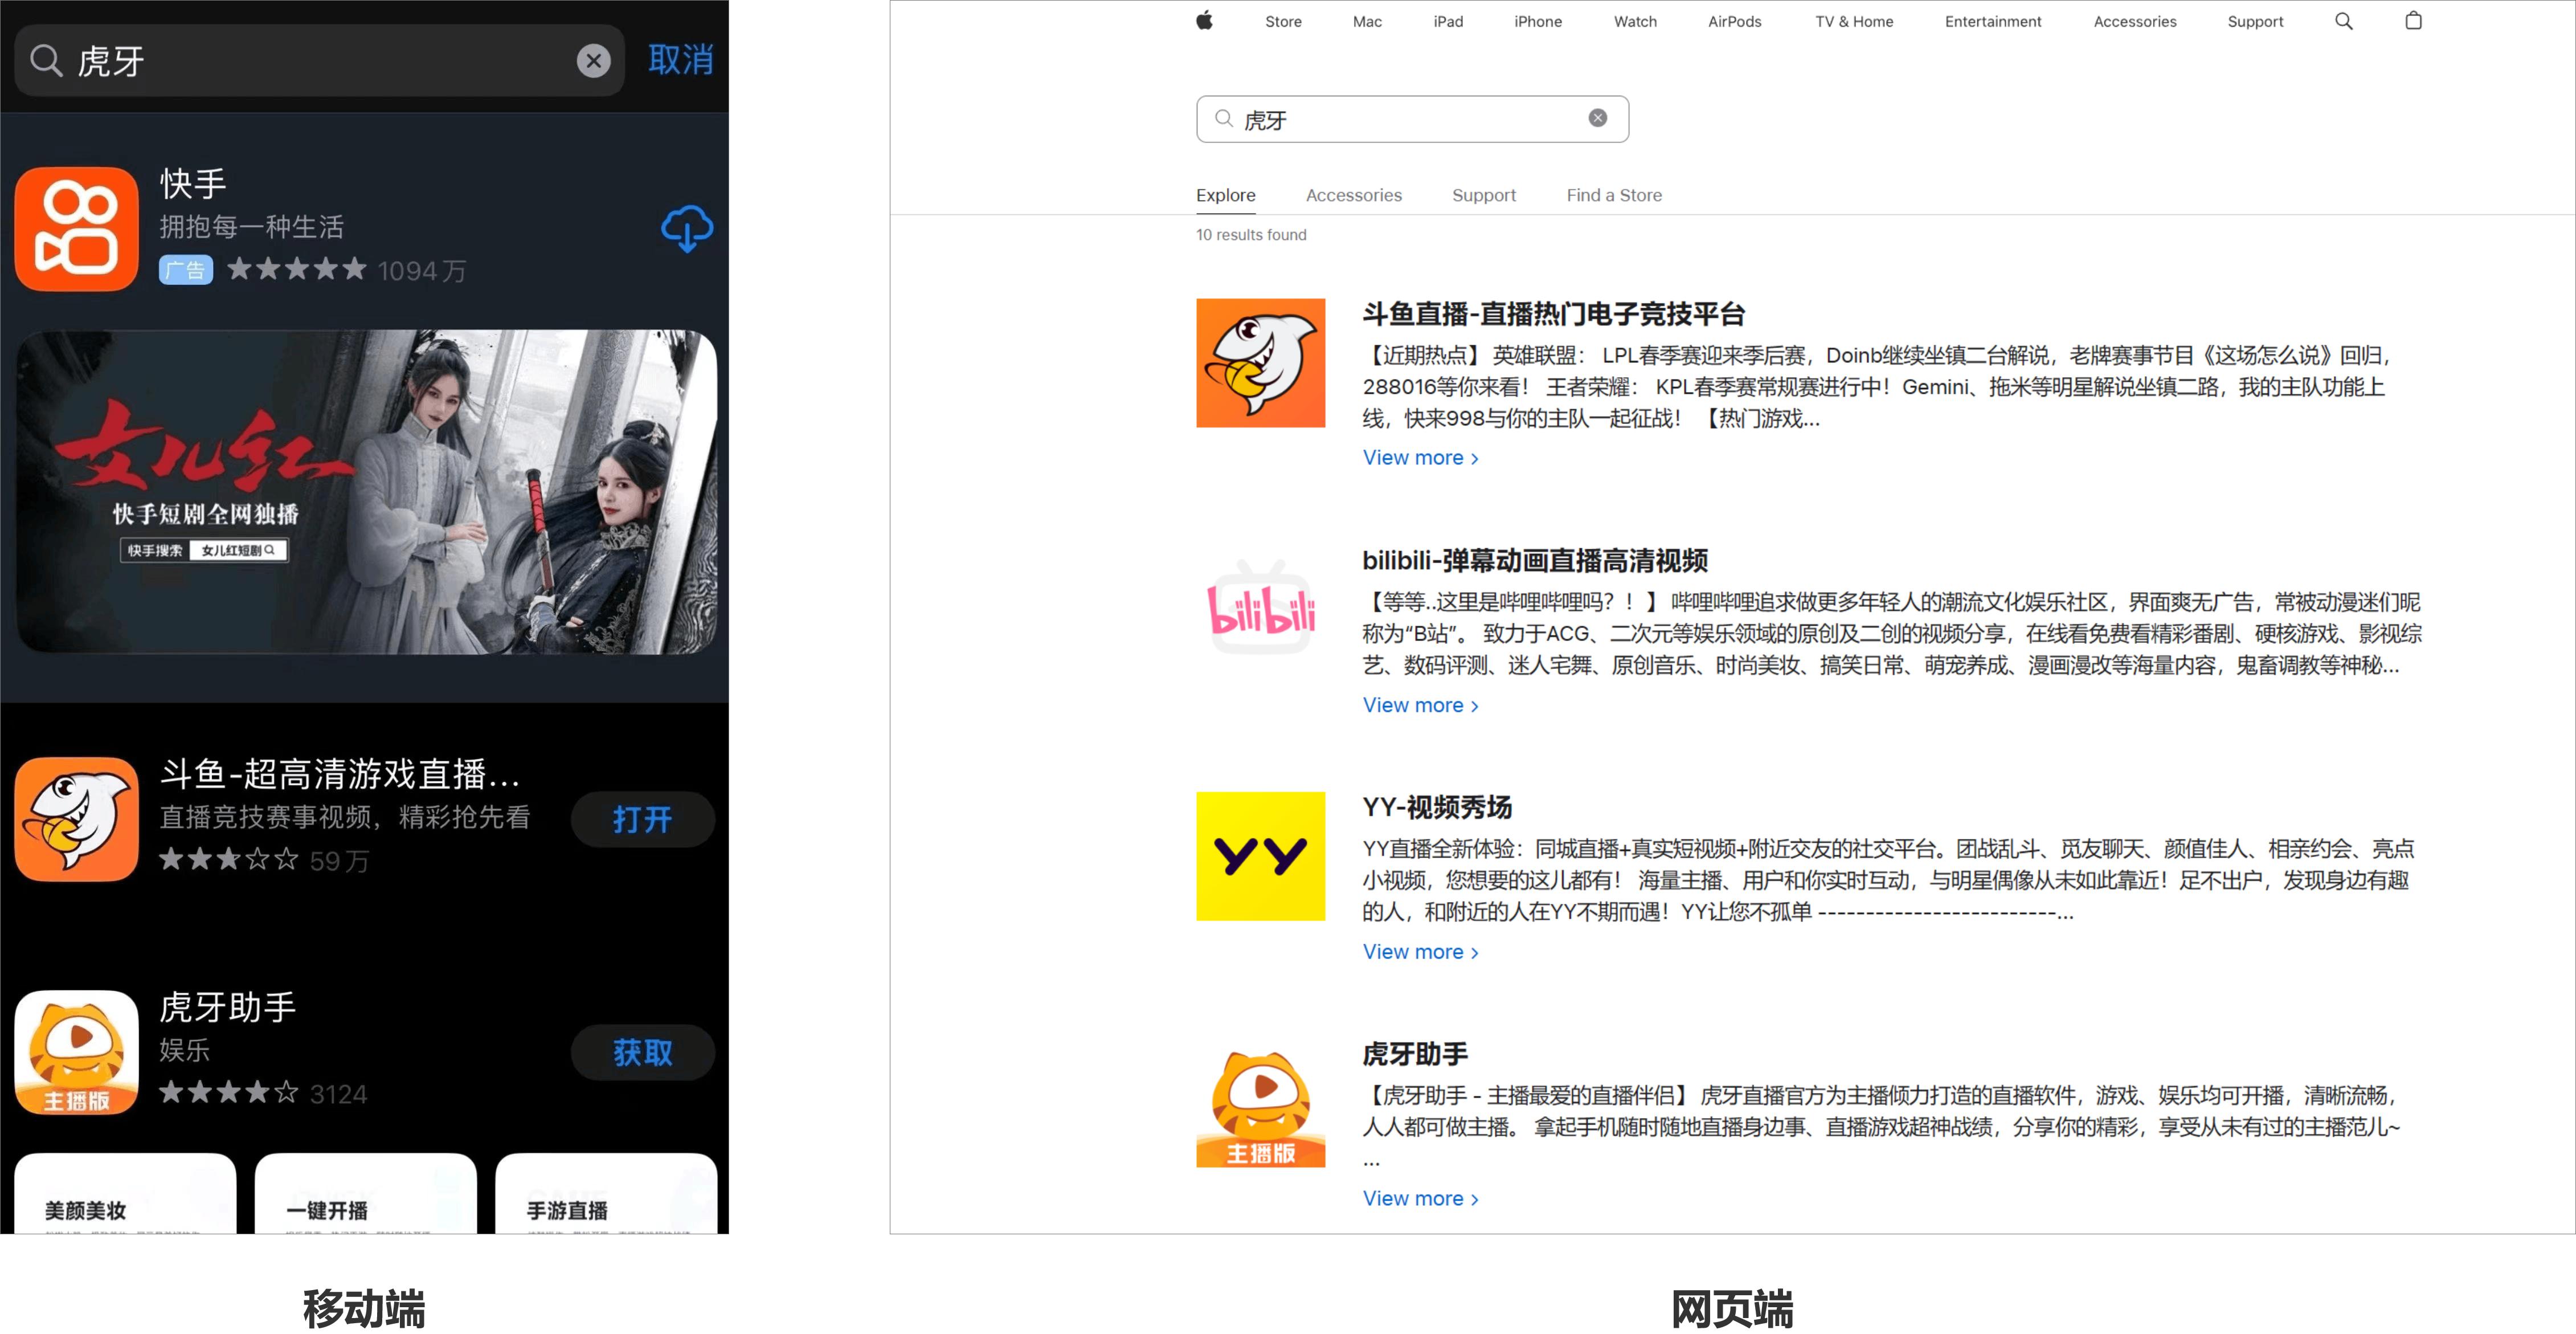Select the Find a Store tab
The height and width of the screenshot is (1334, 2576).
[x=1613, y=195]
